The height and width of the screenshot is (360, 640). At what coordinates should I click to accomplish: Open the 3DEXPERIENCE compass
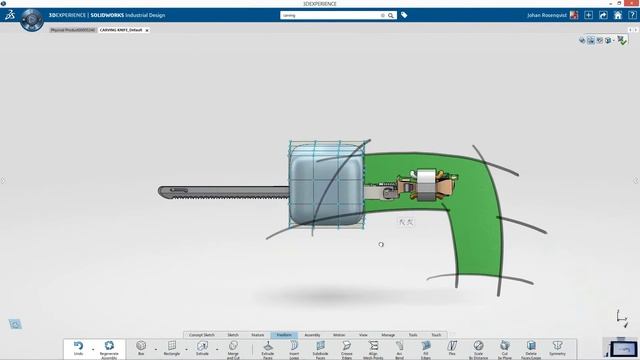[x=32, y=20]
